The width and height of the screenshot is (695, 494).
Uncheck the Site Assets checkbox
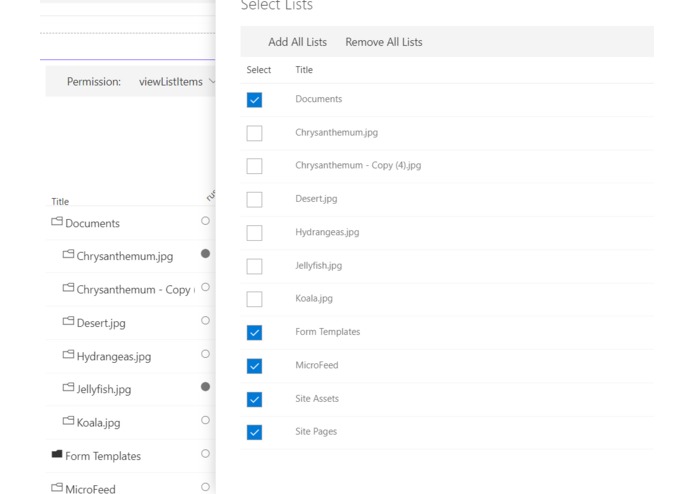click(x=254, y=399)
